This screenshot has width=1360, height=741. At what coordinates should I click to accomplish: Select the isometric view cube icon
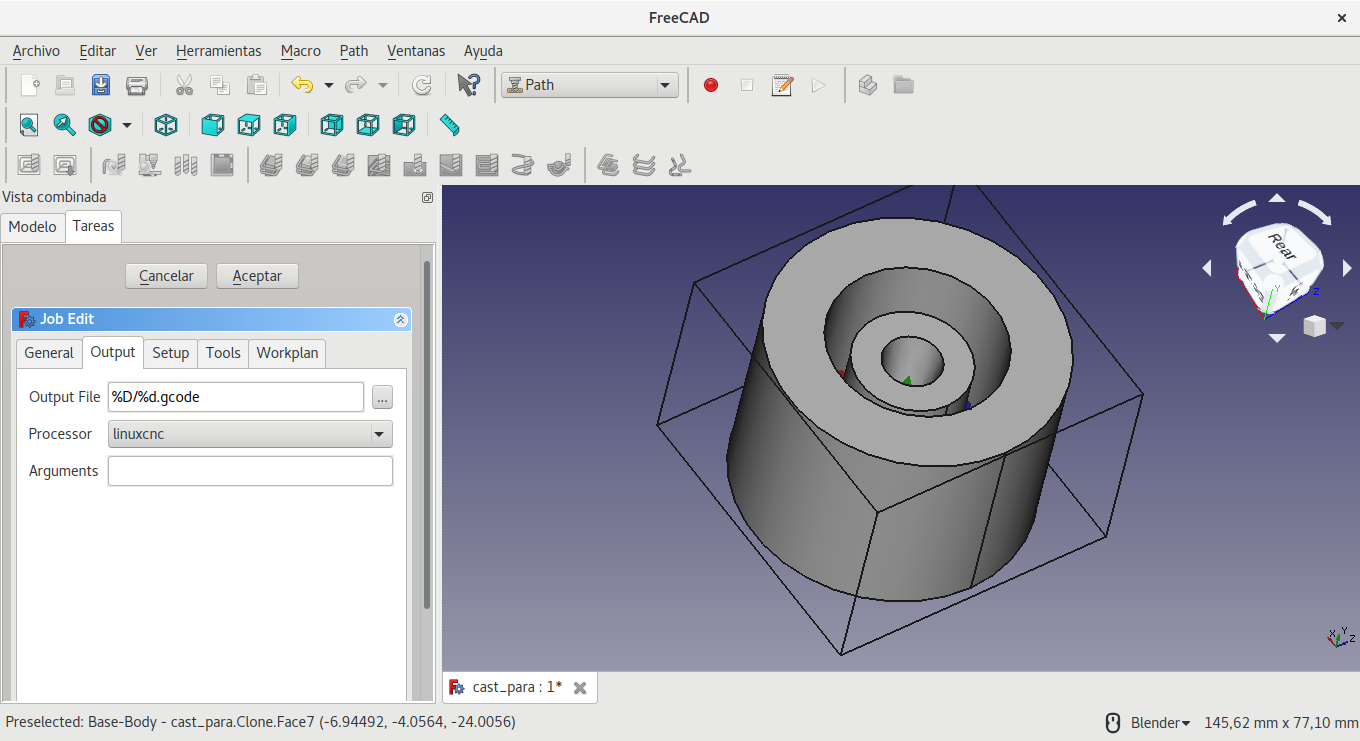tap(166, 125)
